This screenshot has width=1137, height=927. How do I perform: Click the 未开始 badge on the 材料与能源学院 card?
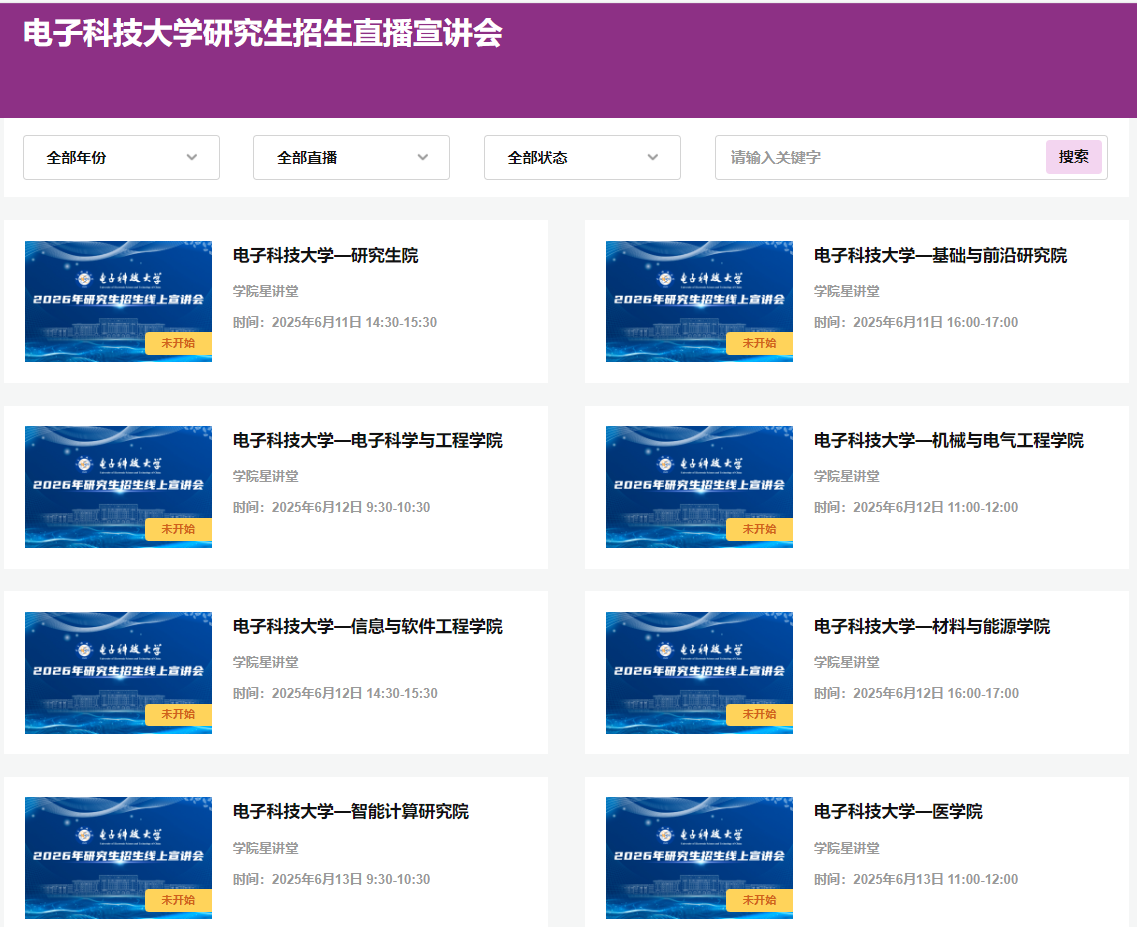click(x=759, y=714)
